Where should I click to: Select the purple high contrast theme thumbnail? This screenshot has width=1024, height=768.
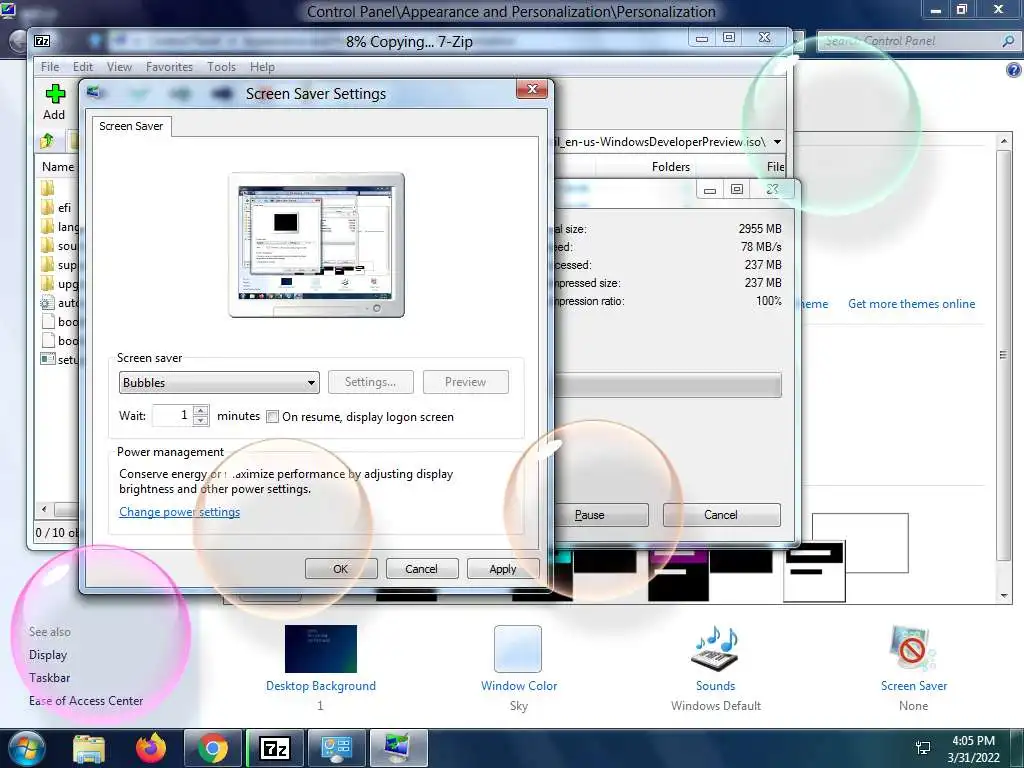(679, 575)
